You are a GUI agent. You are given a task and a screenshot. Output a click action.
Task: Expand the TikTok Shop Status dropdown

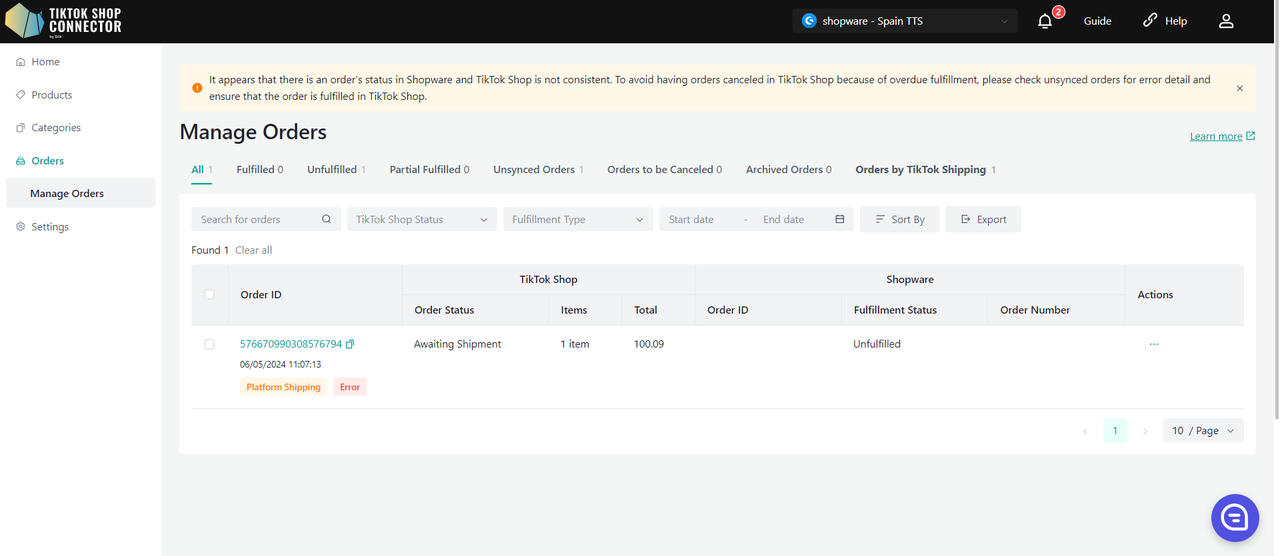pos(421,219)
